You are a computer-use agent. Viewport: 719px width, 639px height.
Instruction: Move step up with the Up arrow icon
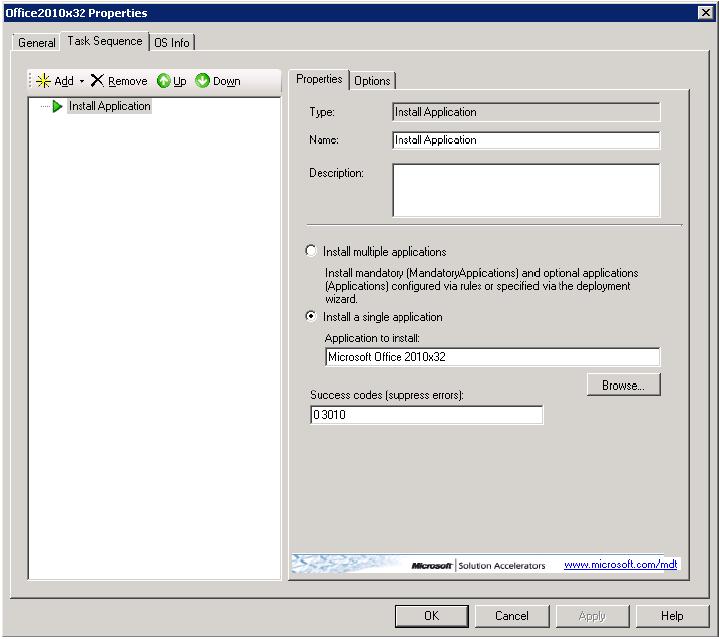click(x=163, y=81)
